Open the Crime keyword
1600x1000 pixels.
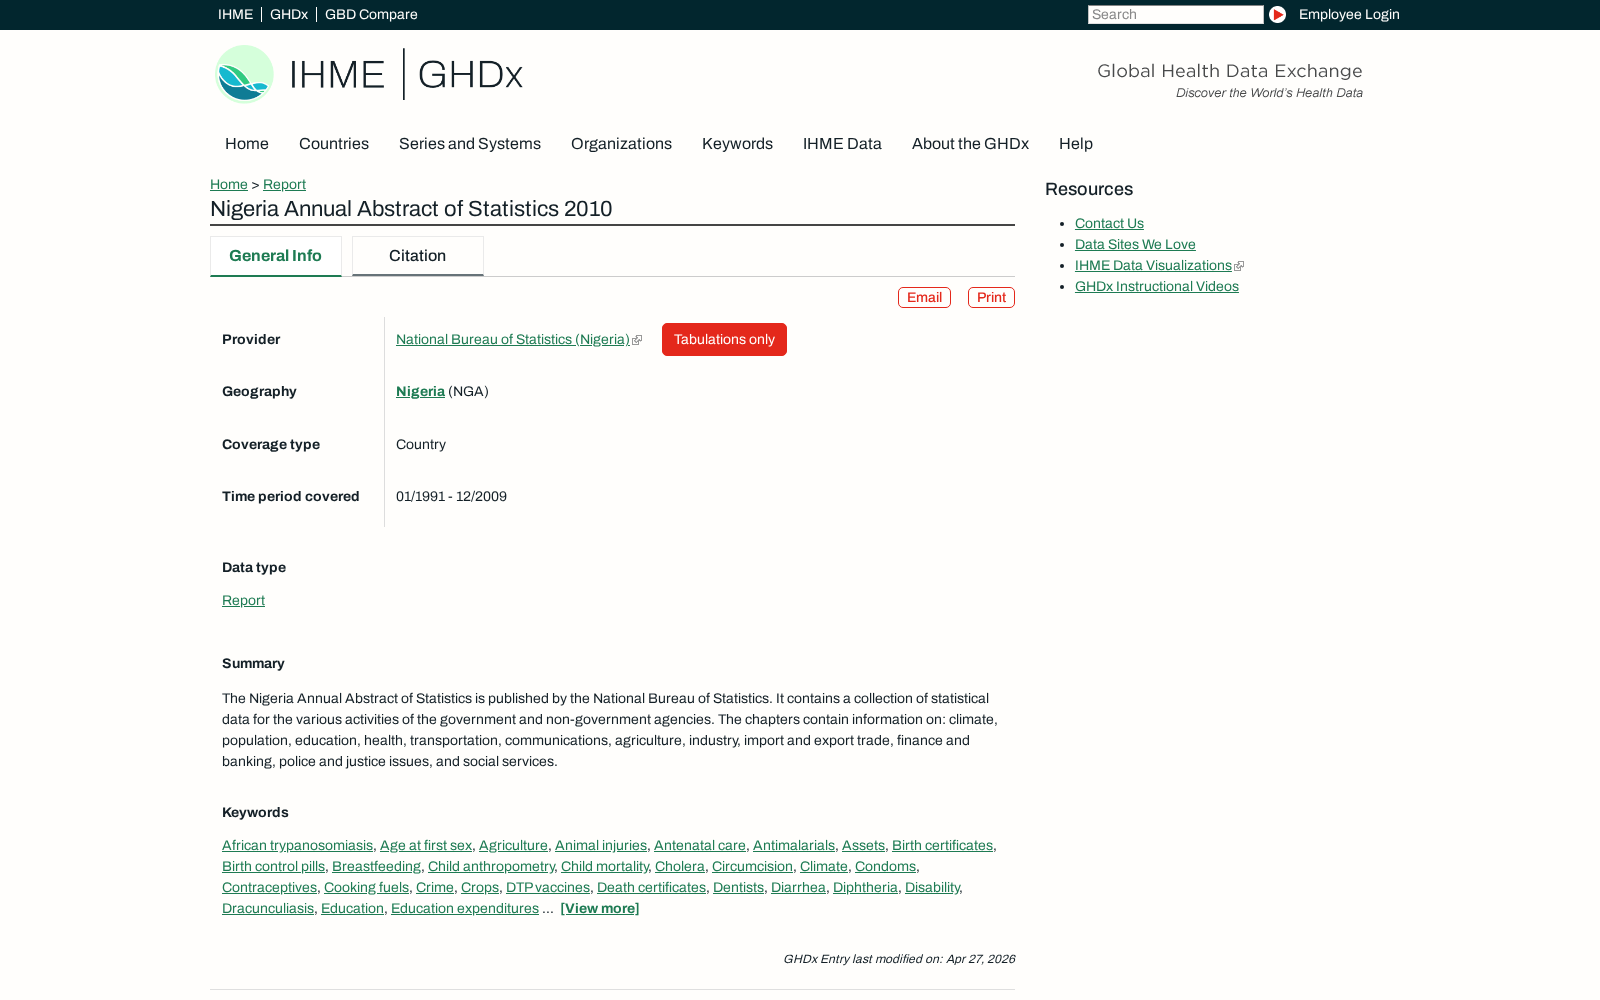click(x=435, y=887)
